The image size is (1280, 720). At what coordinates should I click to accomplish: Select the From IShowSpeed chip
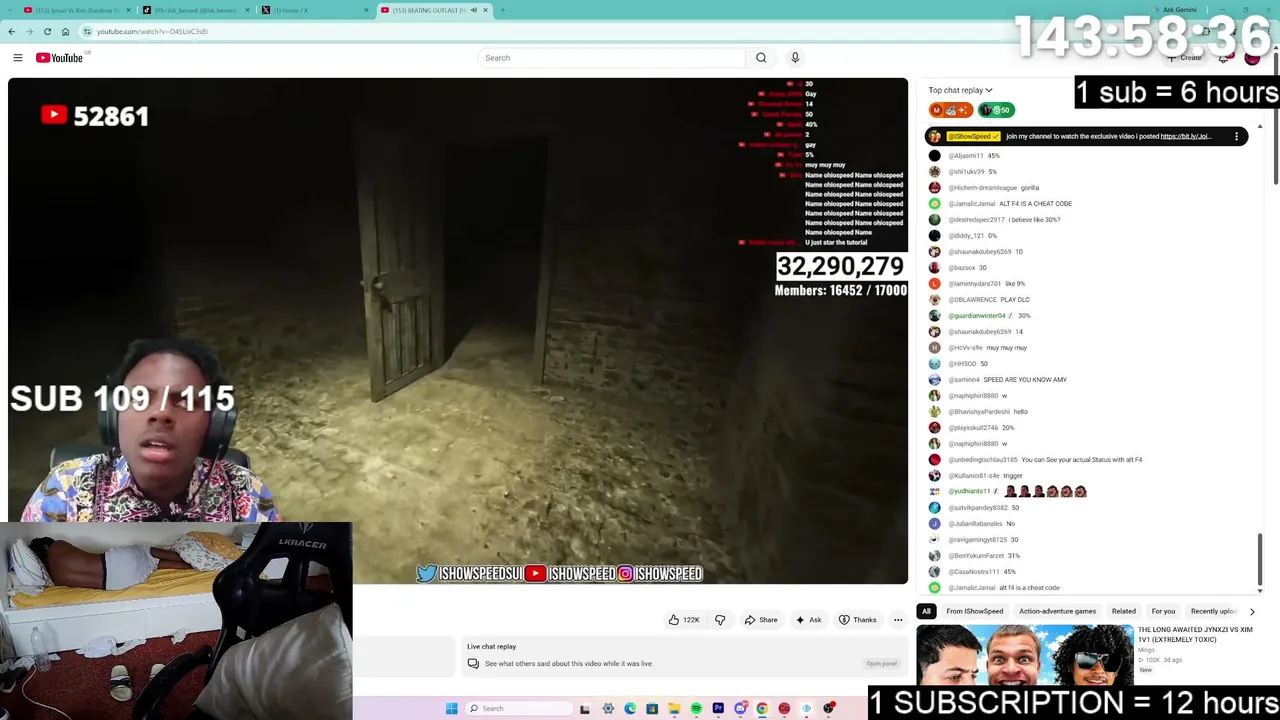point(974,611)
